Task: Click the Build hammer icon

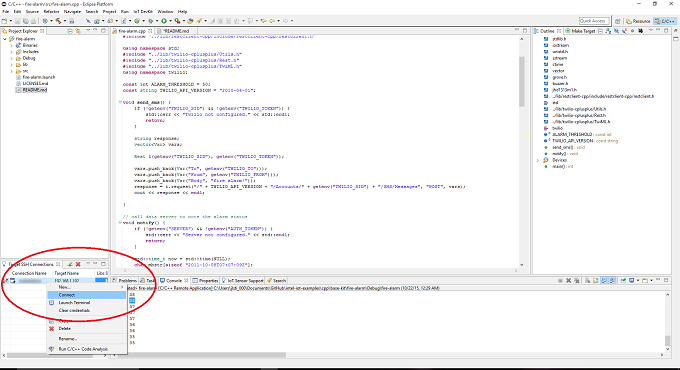Action: [x=58, y=21]
